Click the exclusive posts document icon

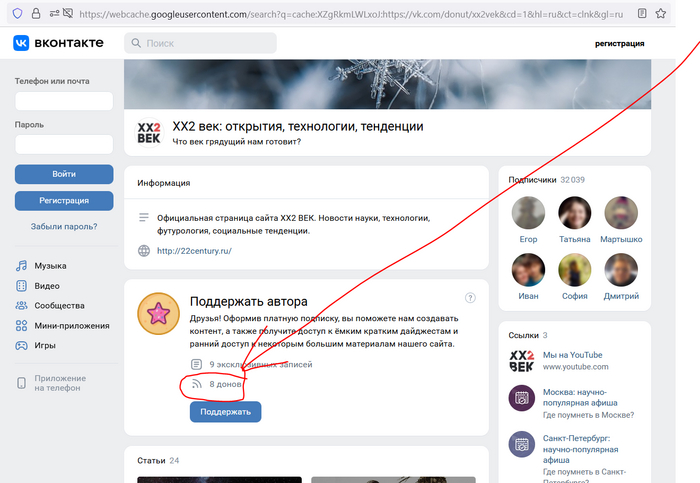[x=196, y=364]
